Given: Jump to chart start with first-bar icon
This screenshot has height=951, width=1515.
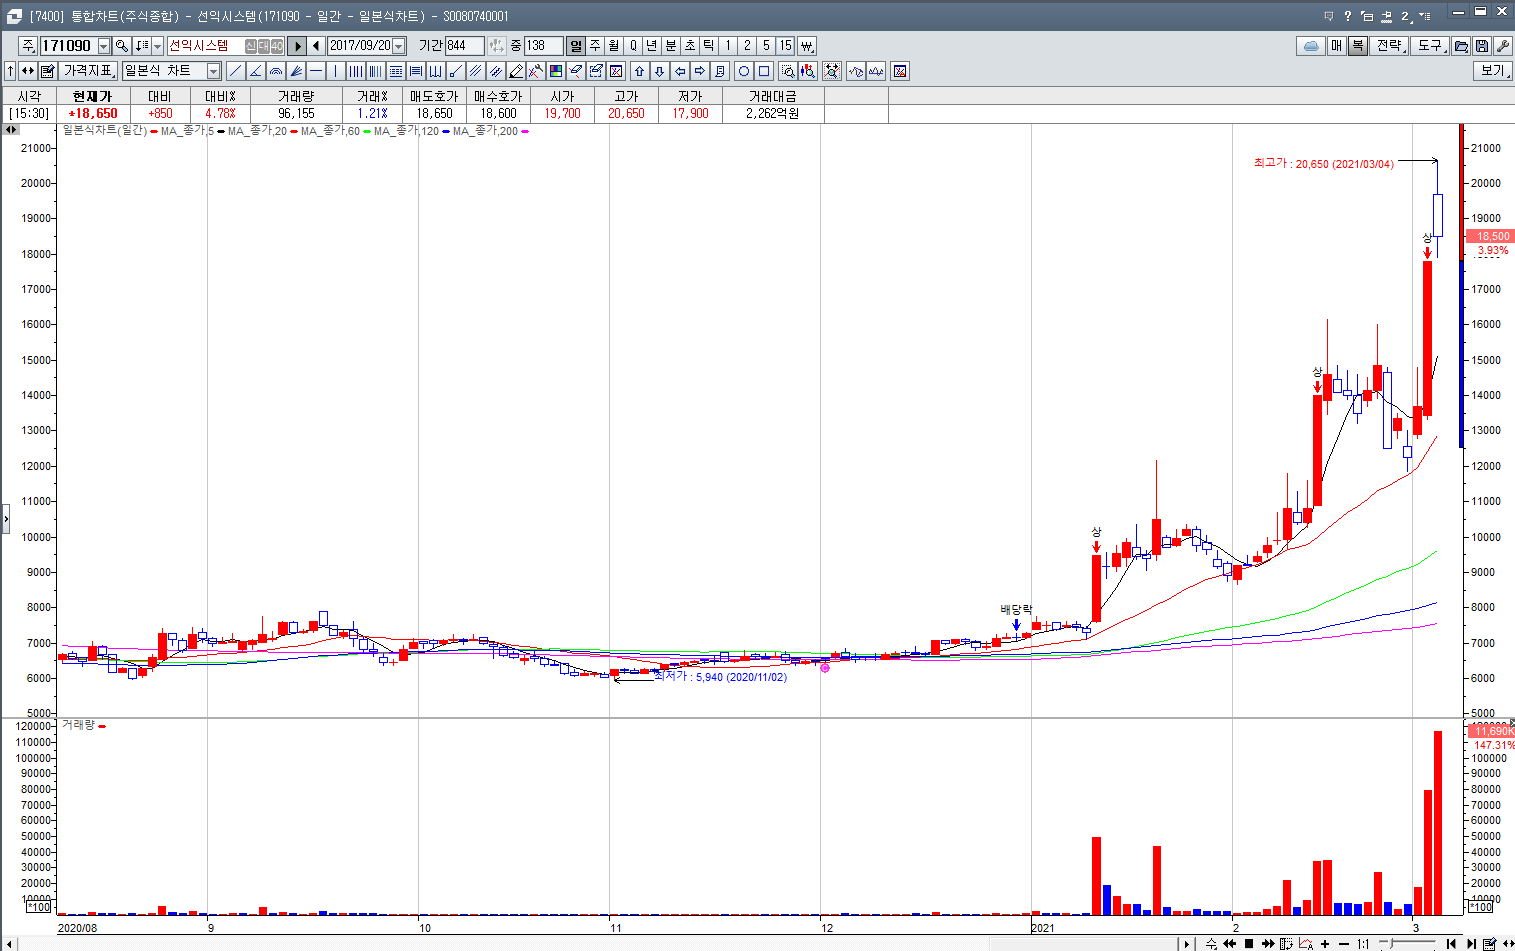Looking at the screenshot, I should pyautogui.click(x=1451, y=943).
